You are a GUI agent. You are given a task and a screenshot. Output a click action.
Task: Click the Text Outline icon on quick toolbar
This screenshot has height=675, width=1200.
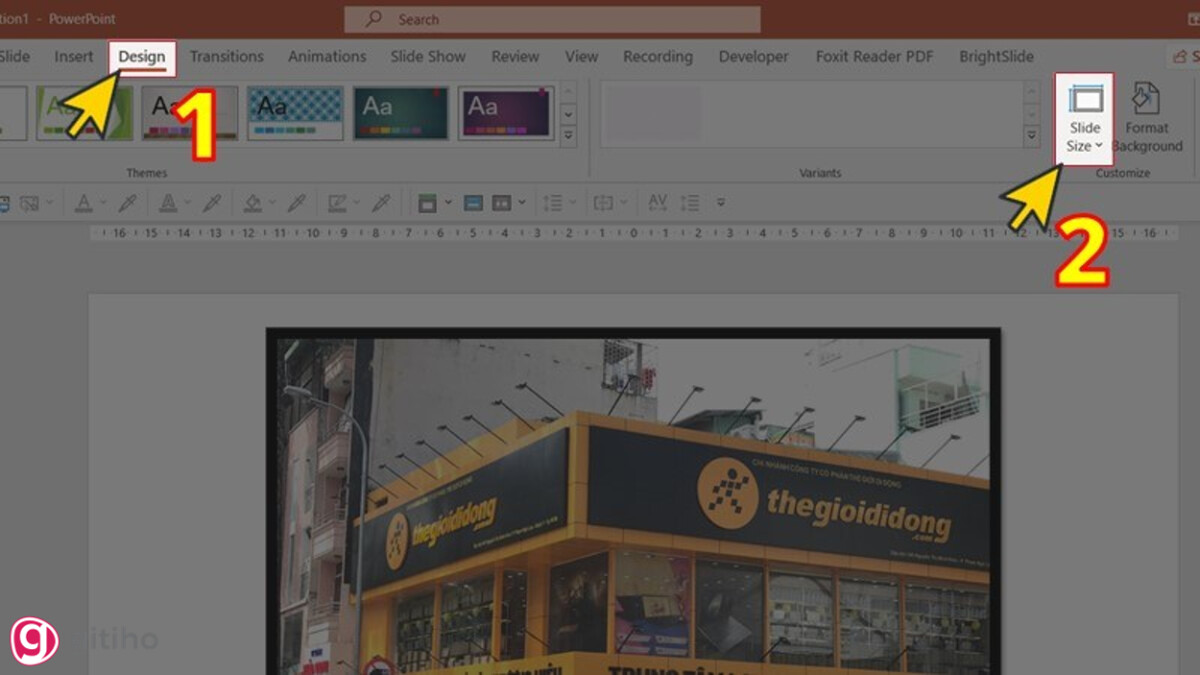pos(167,202)
